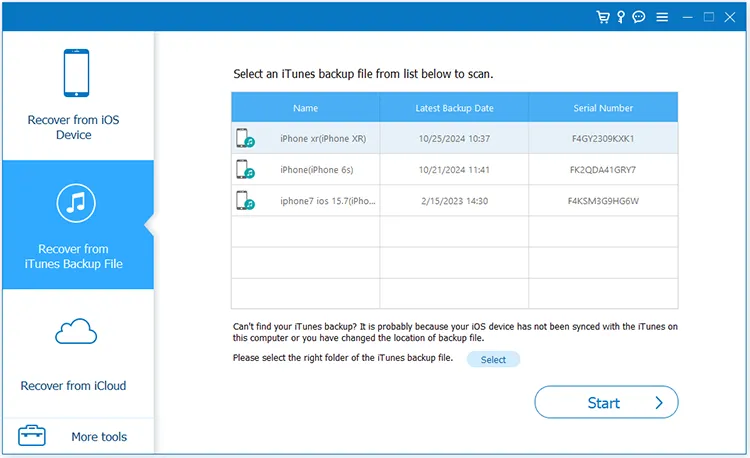This screenshot has width=750, height=458.
Task: Click the iPhone XR backup device icon
Action: point(244,138)
